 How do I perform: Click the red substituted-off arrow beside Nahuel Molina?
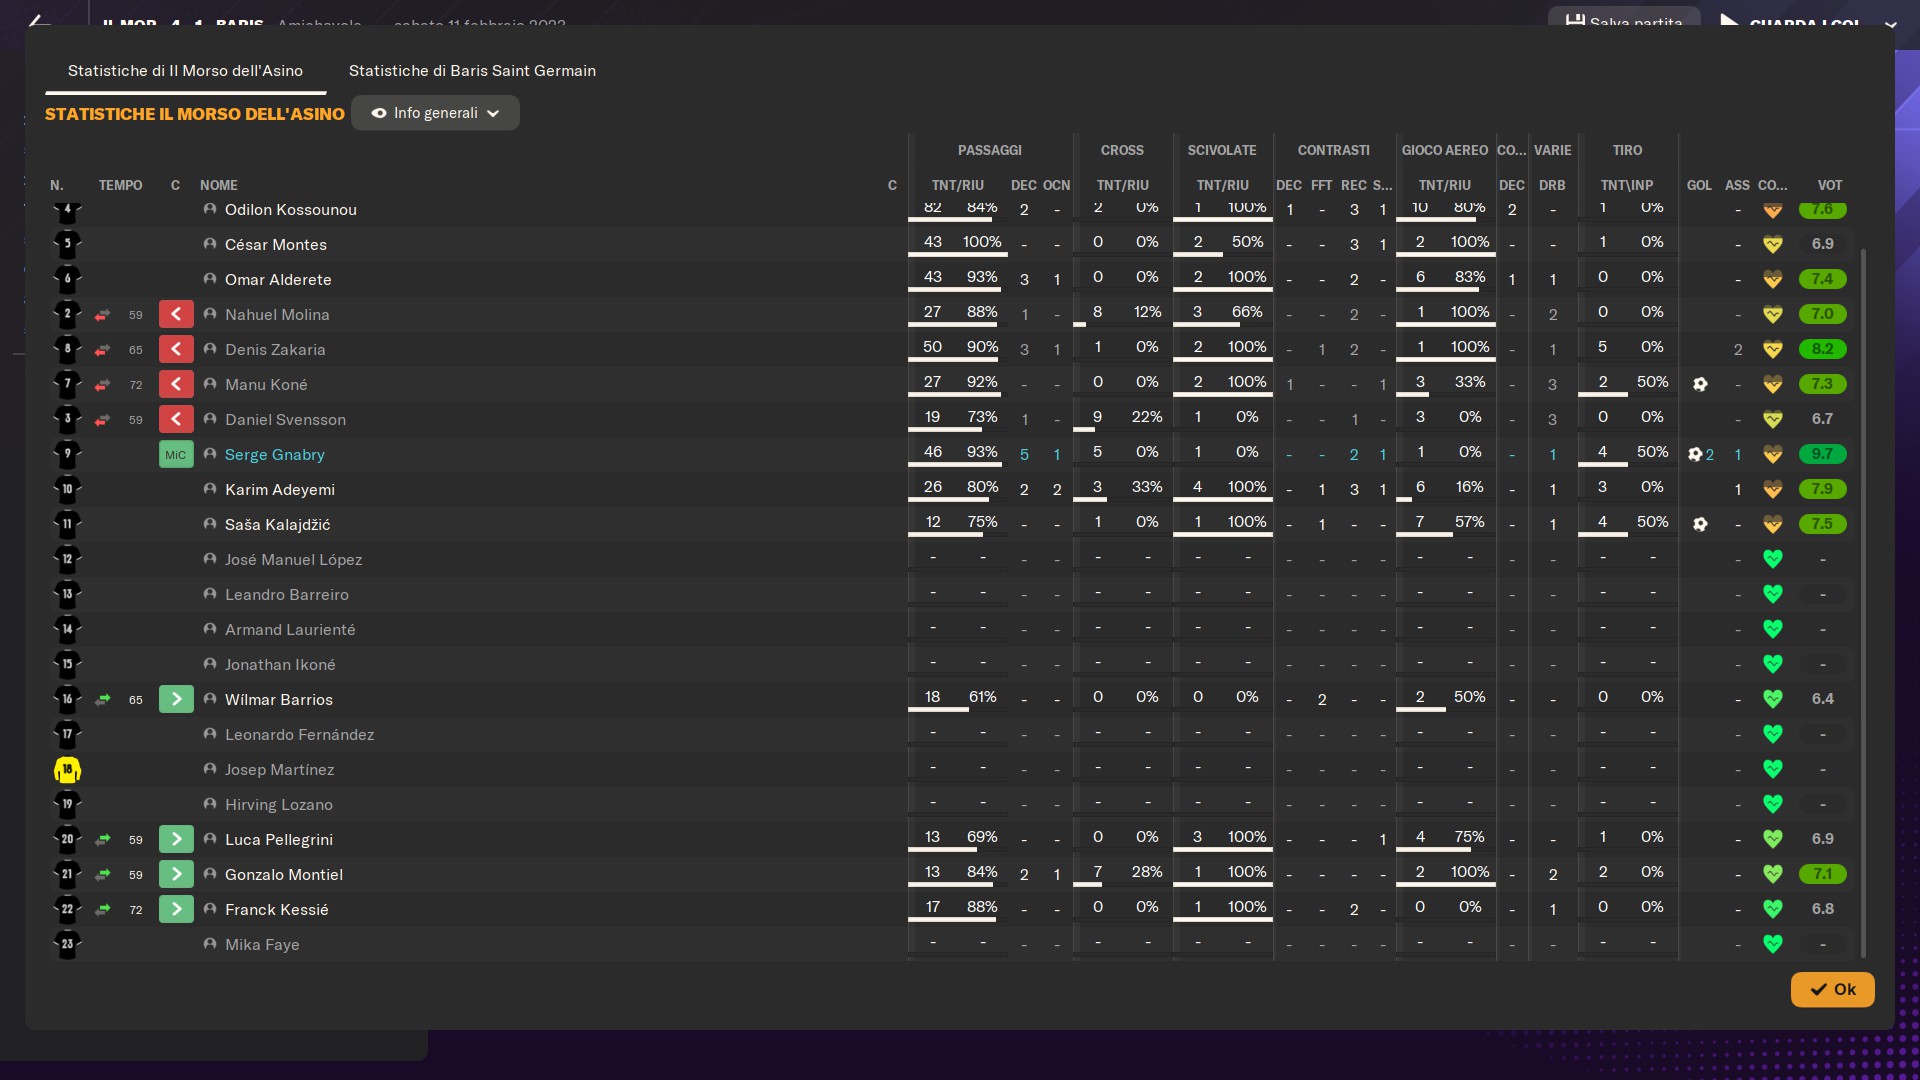pos(176,314)
